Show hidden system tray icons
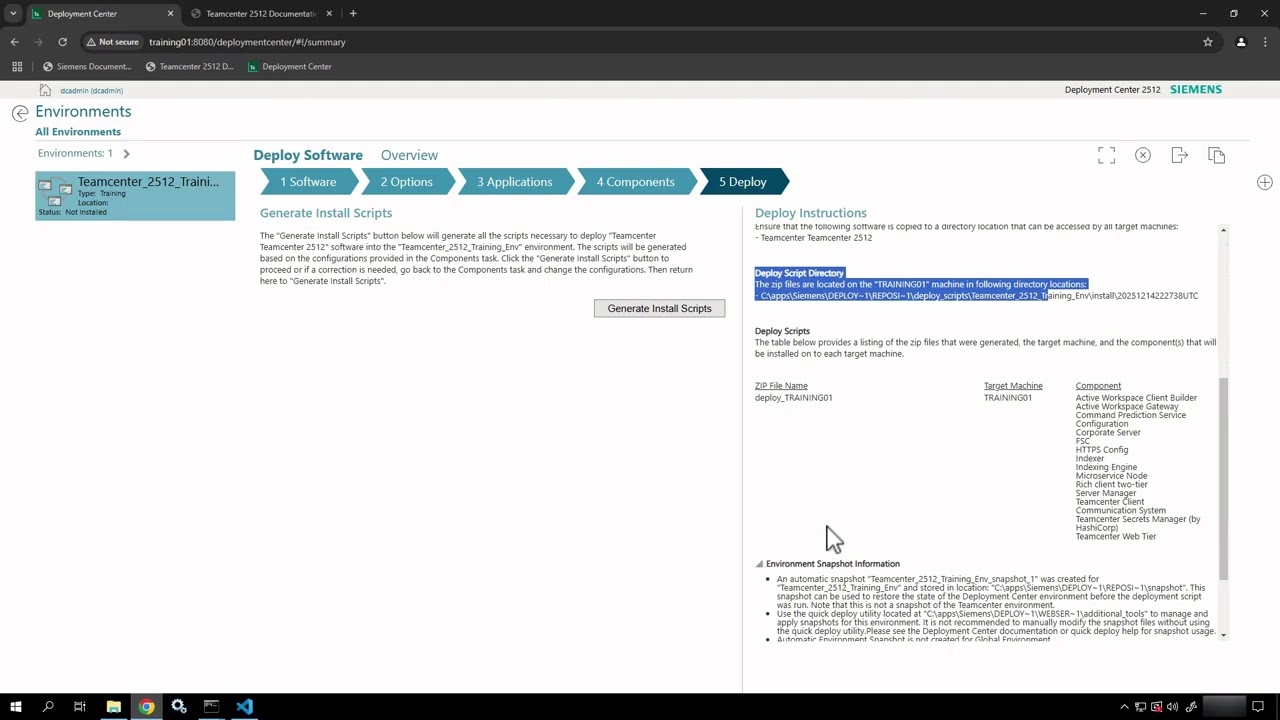Viewport: 1280px width, 720px height. [1125, 707]
